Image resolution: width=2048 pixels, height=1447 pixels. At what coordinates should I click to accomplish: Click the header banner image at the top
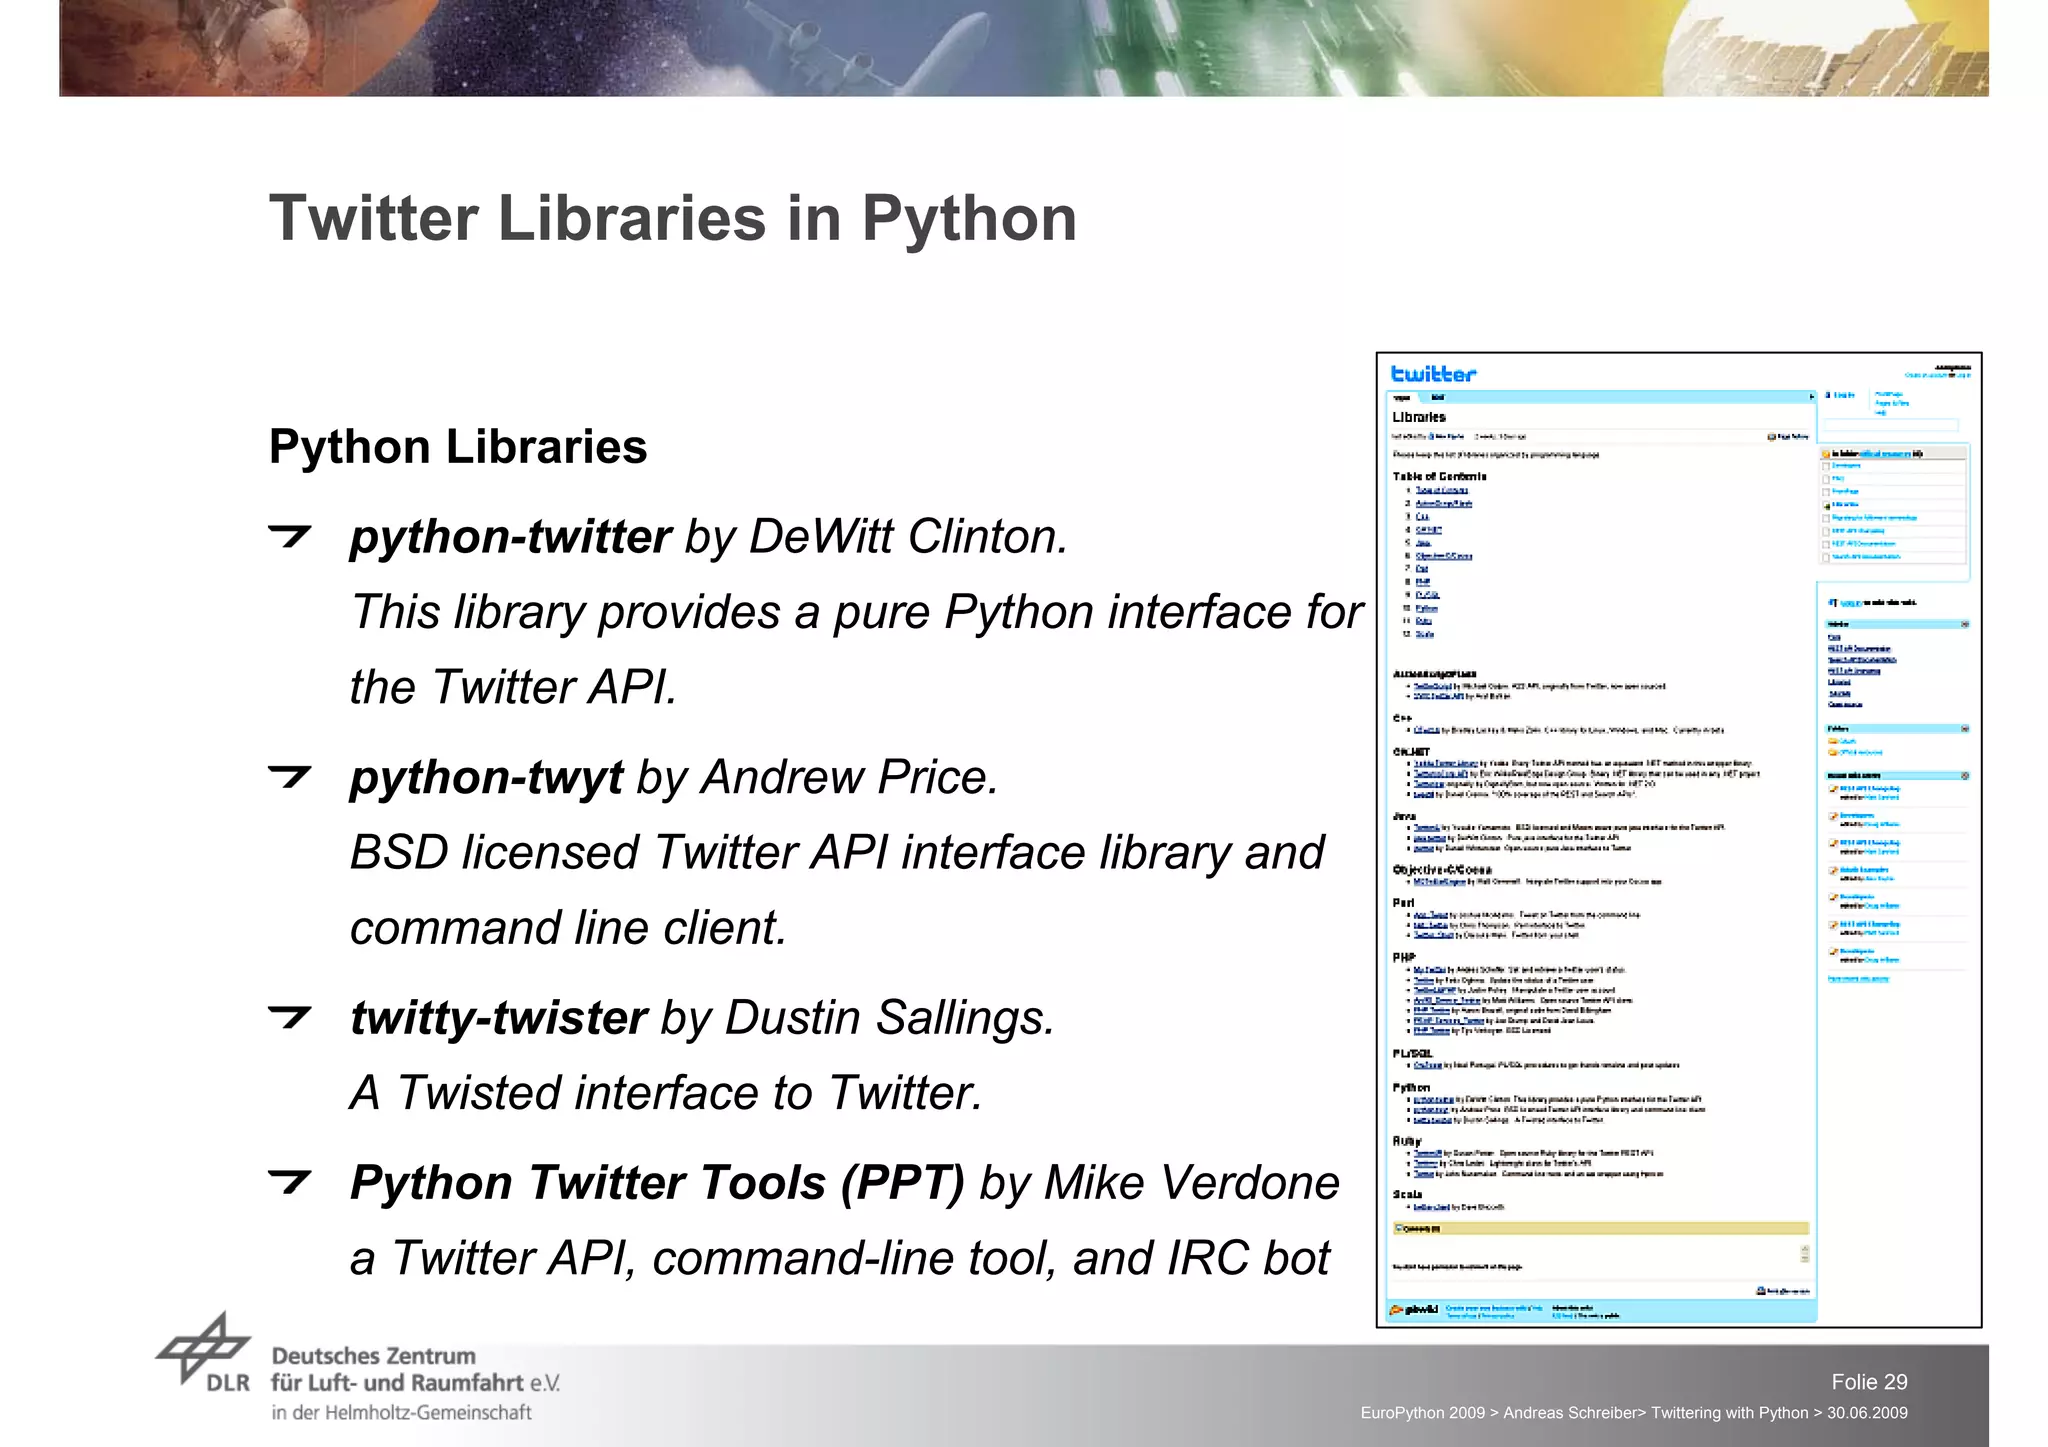tap(1024, 48)
